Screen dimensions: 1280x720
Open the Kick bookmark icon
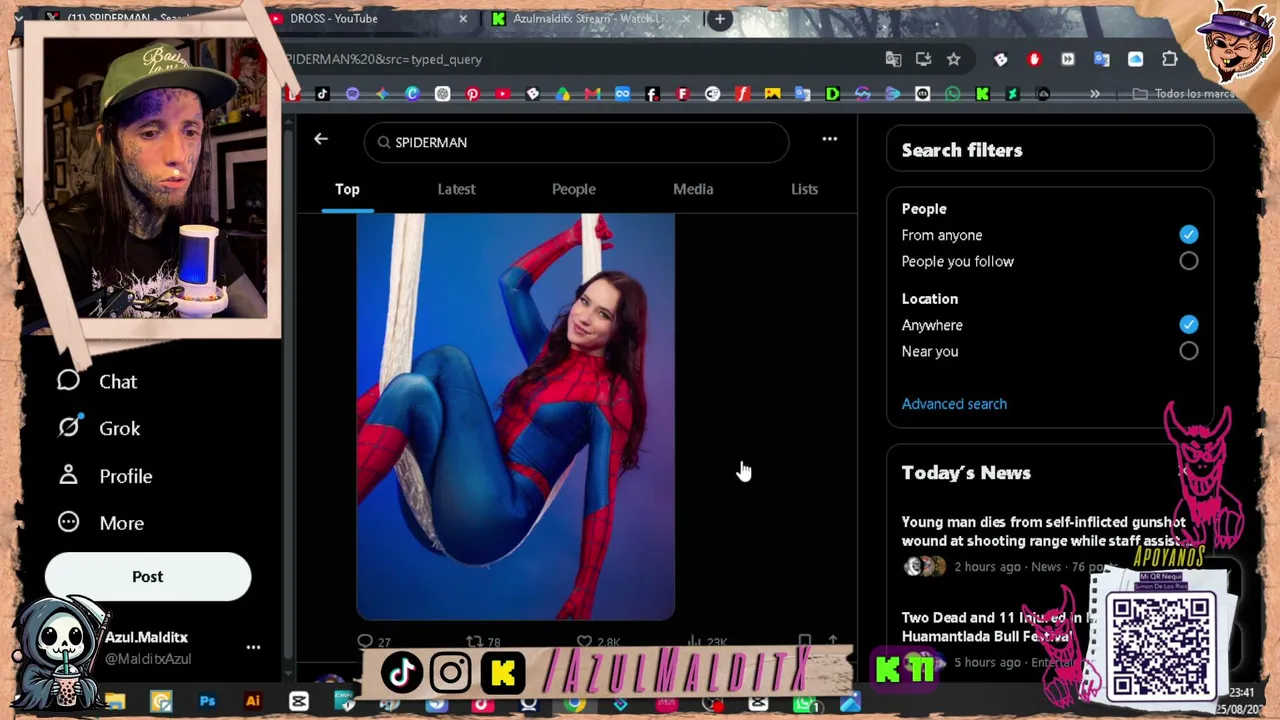click(x=982, y=94)
